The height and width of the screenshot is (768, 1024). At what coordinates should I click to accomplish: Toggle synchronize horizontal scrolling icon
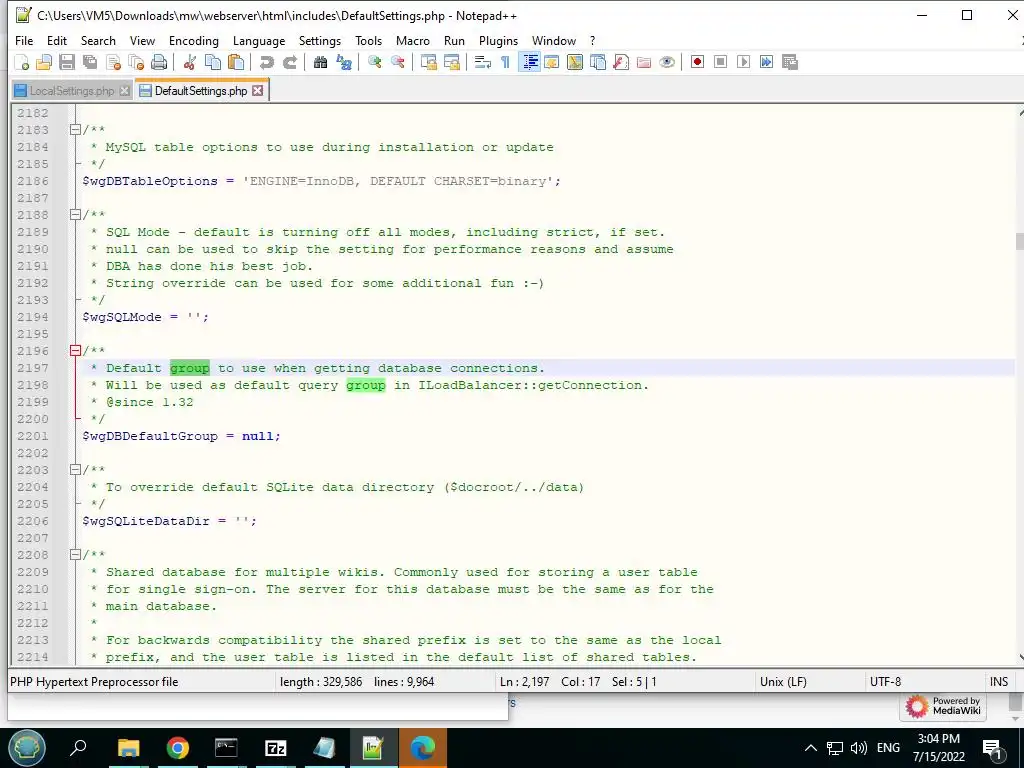pos(452,62)
